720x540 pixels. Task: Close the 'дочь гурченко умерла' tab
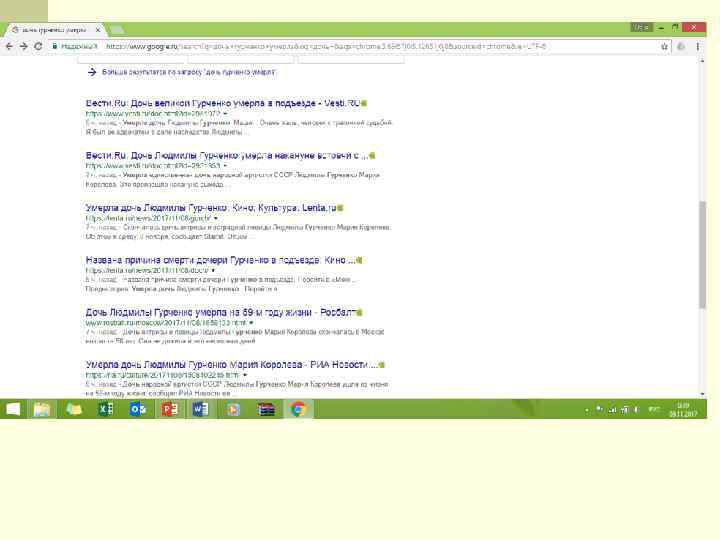coord(98,30)
